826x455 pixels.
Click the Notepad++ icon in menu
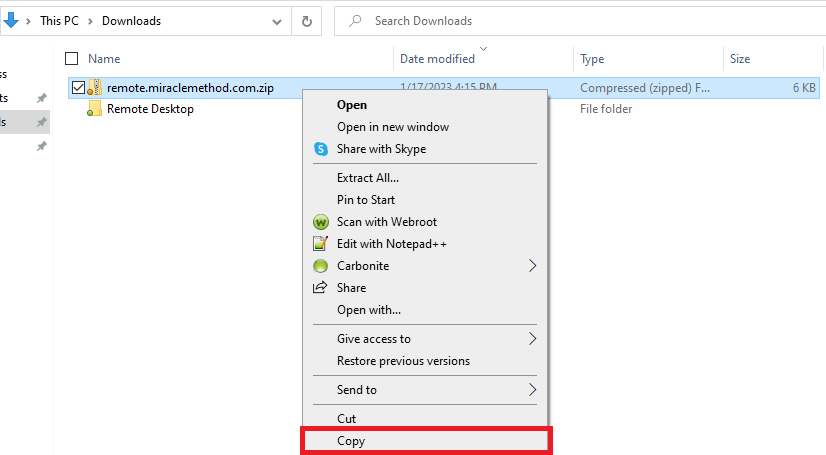click(x=320, y=244)
